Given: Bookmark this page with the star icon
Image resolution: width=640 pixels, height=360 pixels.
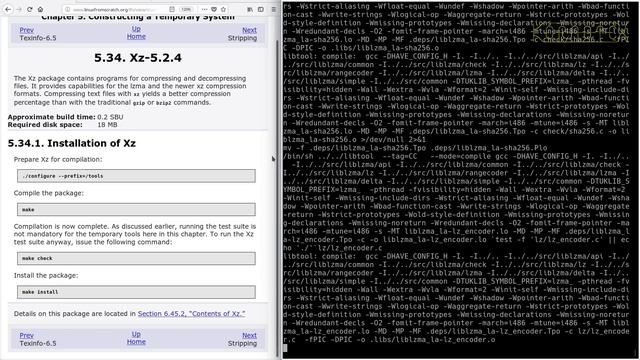Looking at the screenshot, I should click(223, 9).
